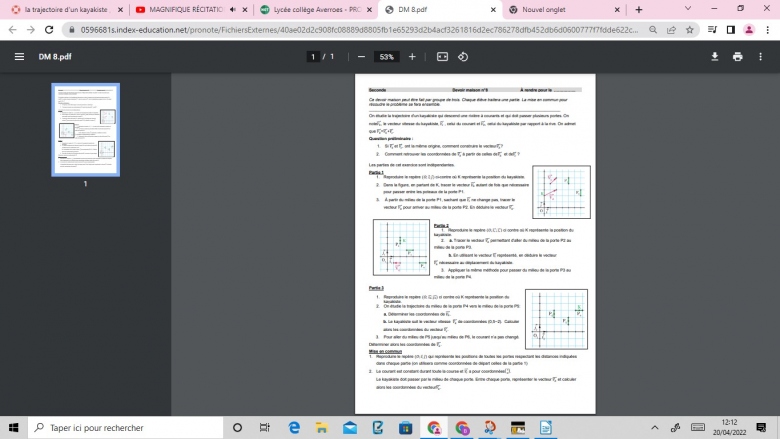Edit the PDF page number field
The width and height of the screenshot is (780, 439).
[313, 57]
